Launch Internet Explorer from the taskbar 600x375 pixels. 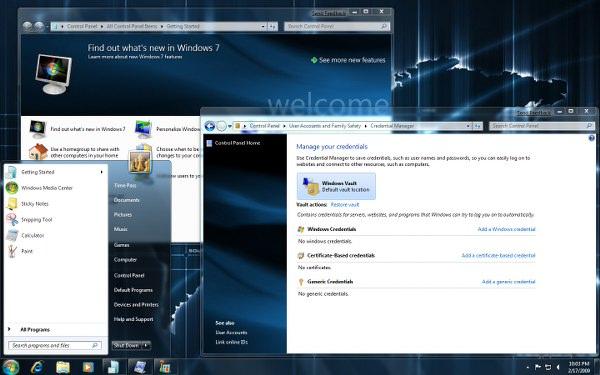(37, 367)
